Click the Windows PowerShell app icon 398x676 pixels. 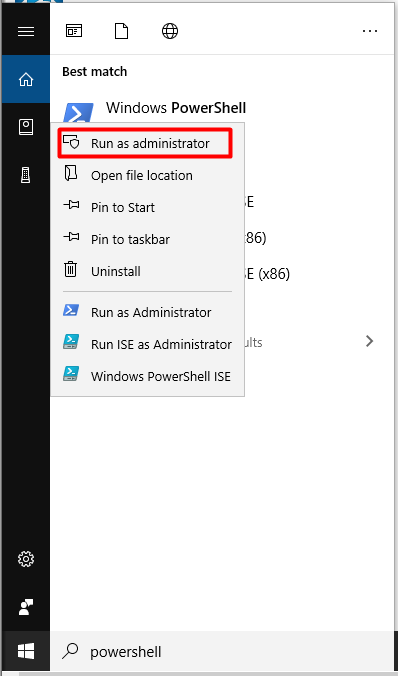pos(78,113)
